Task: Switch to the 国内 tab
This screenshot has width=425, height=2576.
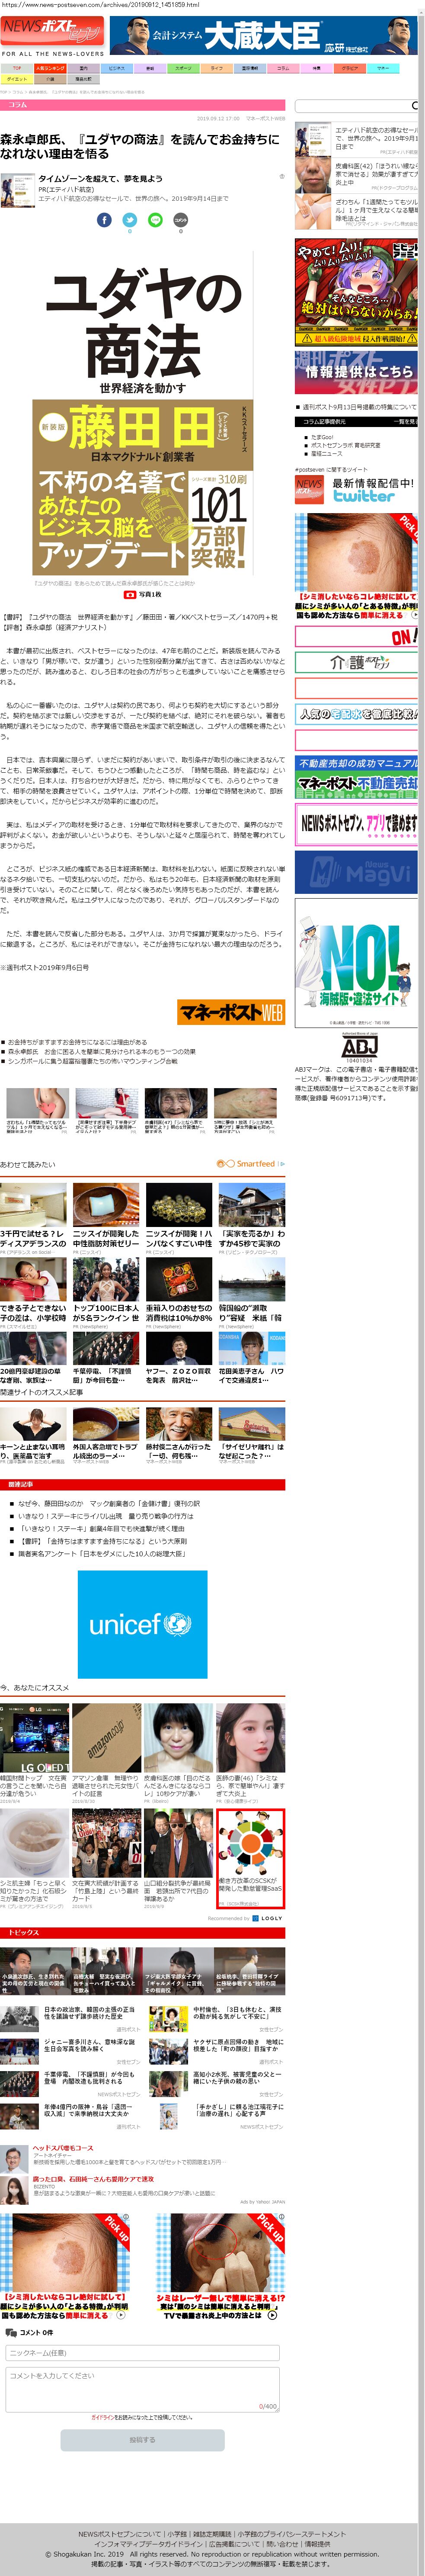Action: pos(83,69)
